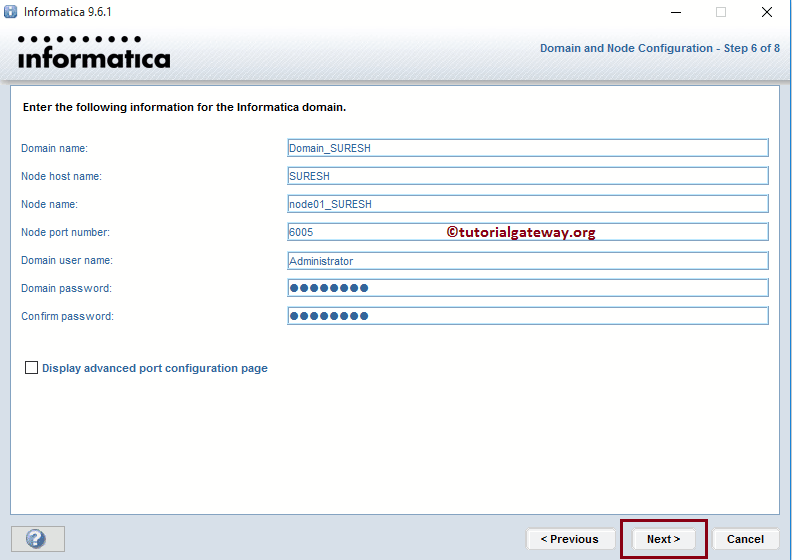Select the Node host name field
Viewport: 792px width, 560px height.
[x=528, y=176]
